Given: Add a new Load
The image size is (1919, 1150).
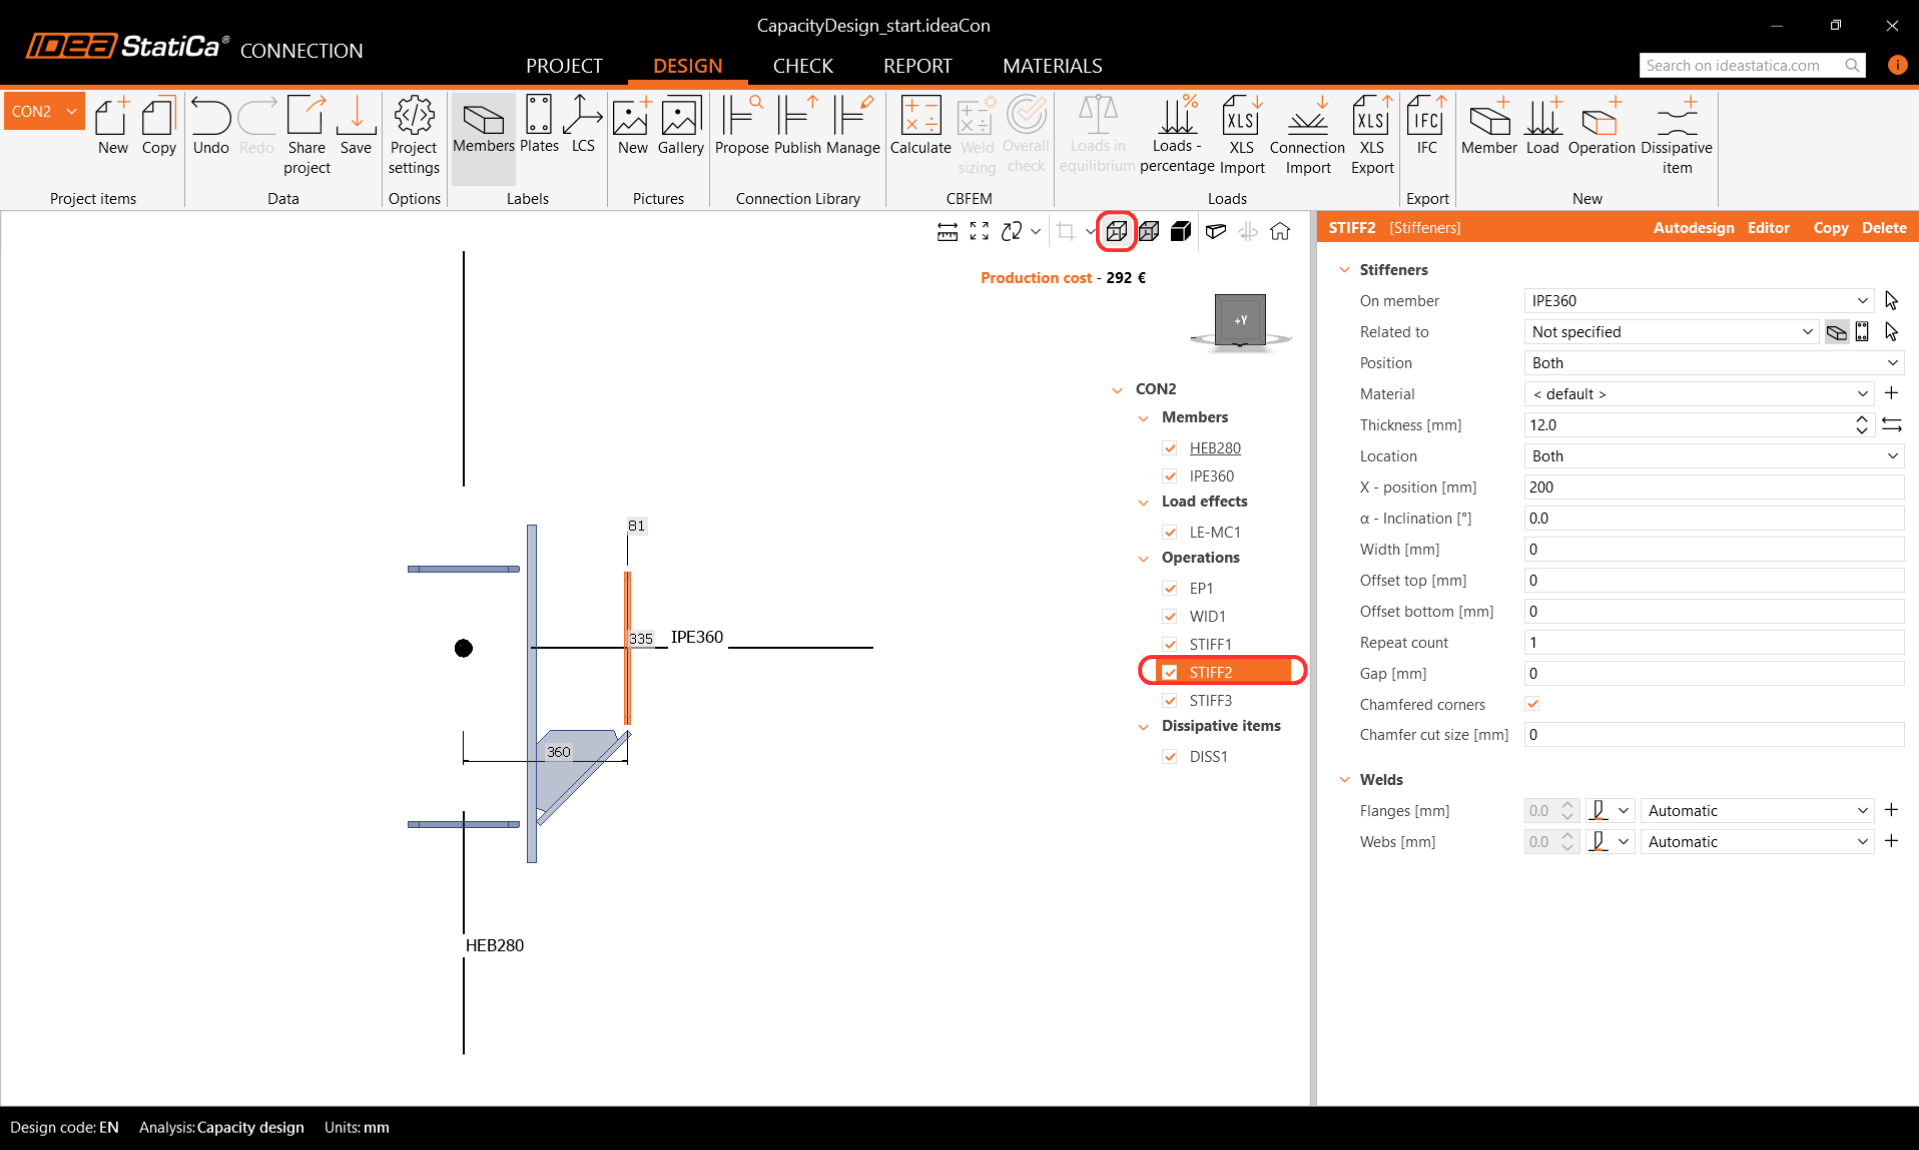Looking at the screenshot, I should (x=1542, y=126).
